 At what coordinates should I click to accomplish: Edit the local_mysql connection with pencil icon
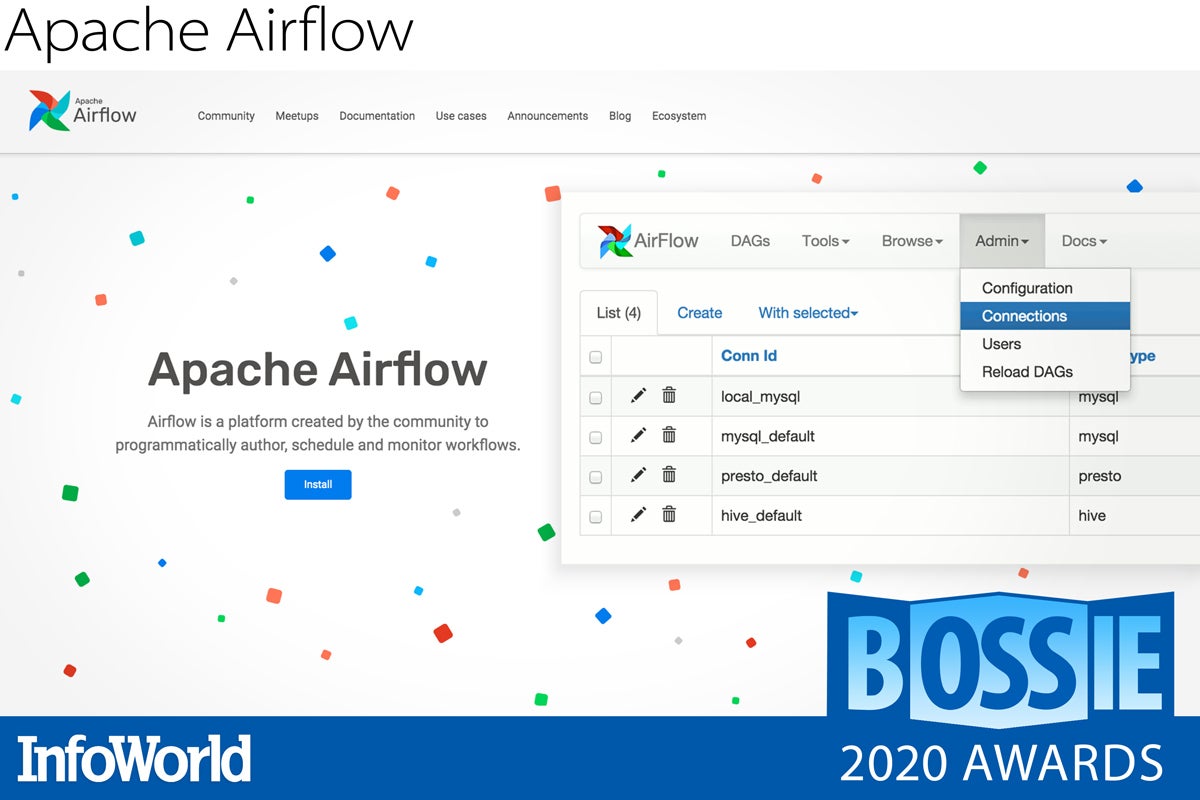(x=638, y=396)
